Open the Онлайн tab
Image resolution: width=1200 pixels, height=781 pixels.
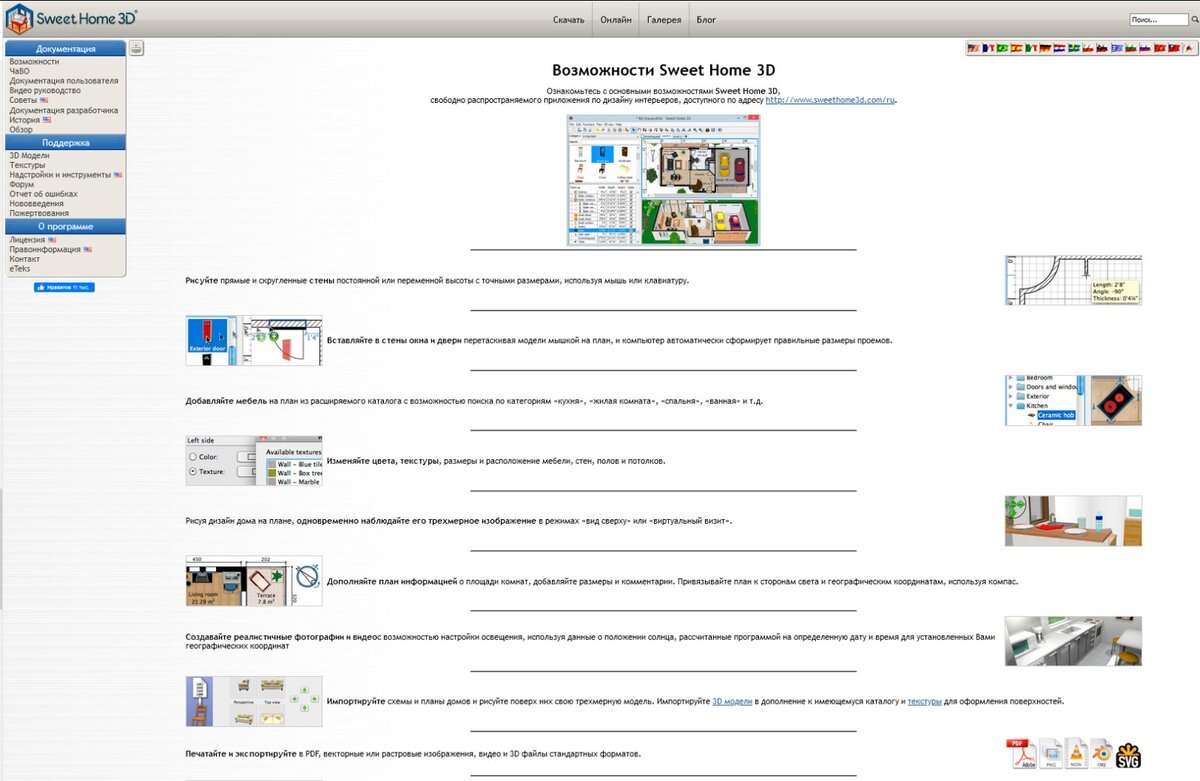(616, 19)
